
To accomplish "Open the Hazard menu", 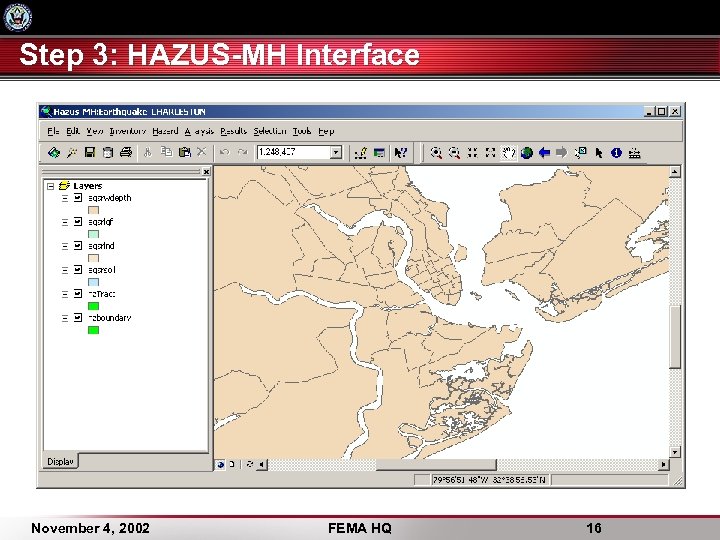I will point(165,131).
